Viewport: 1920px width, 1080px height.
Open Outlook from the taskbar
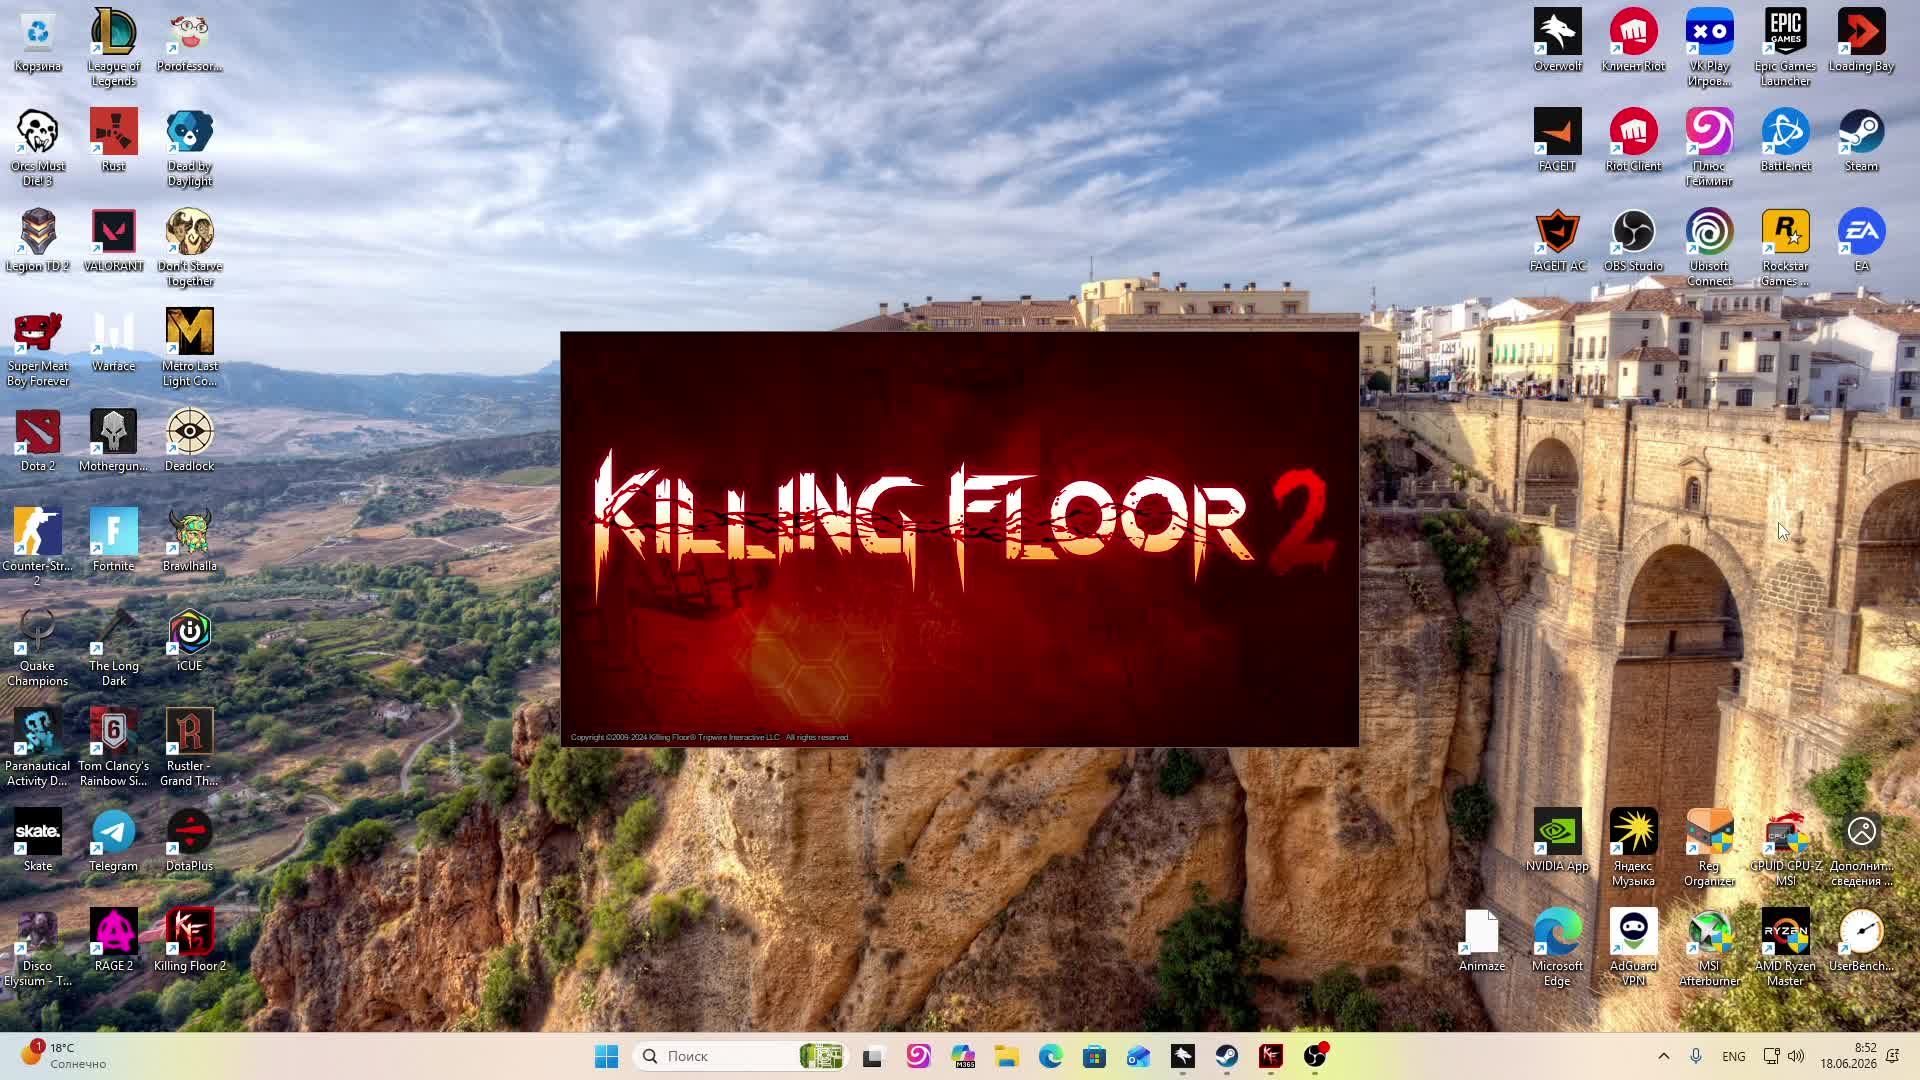1138,1056
